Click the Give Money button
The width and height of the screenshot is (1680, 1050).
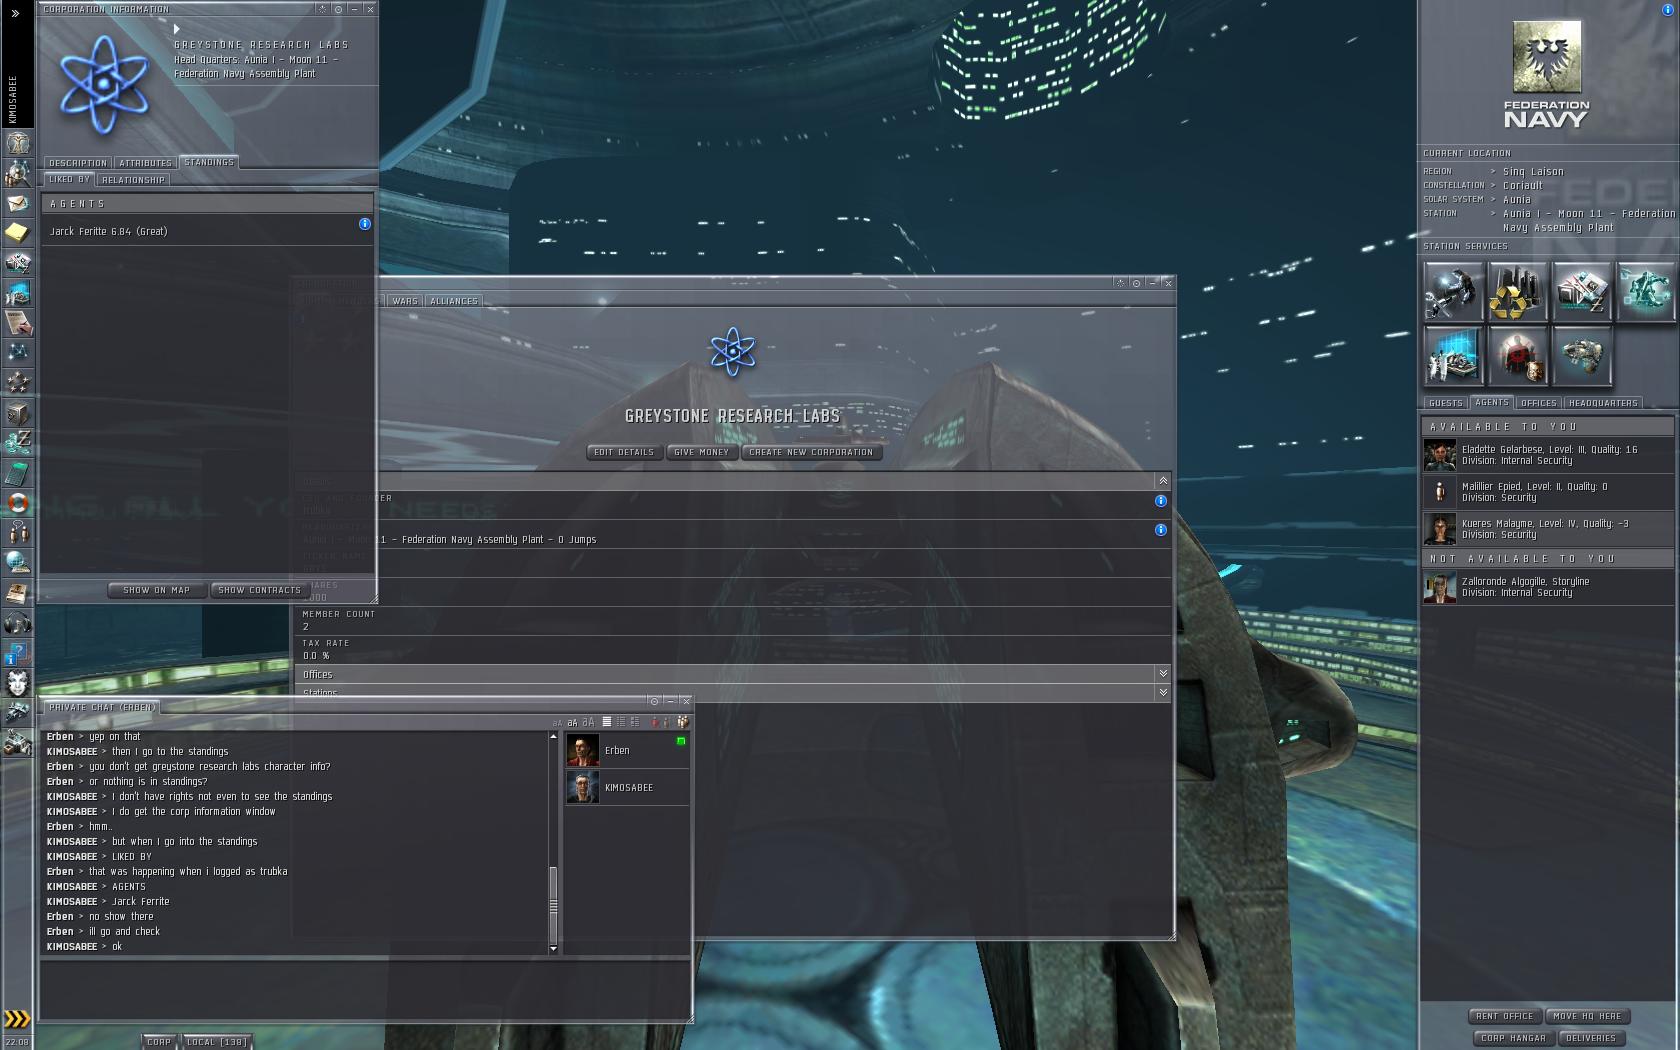701,452
